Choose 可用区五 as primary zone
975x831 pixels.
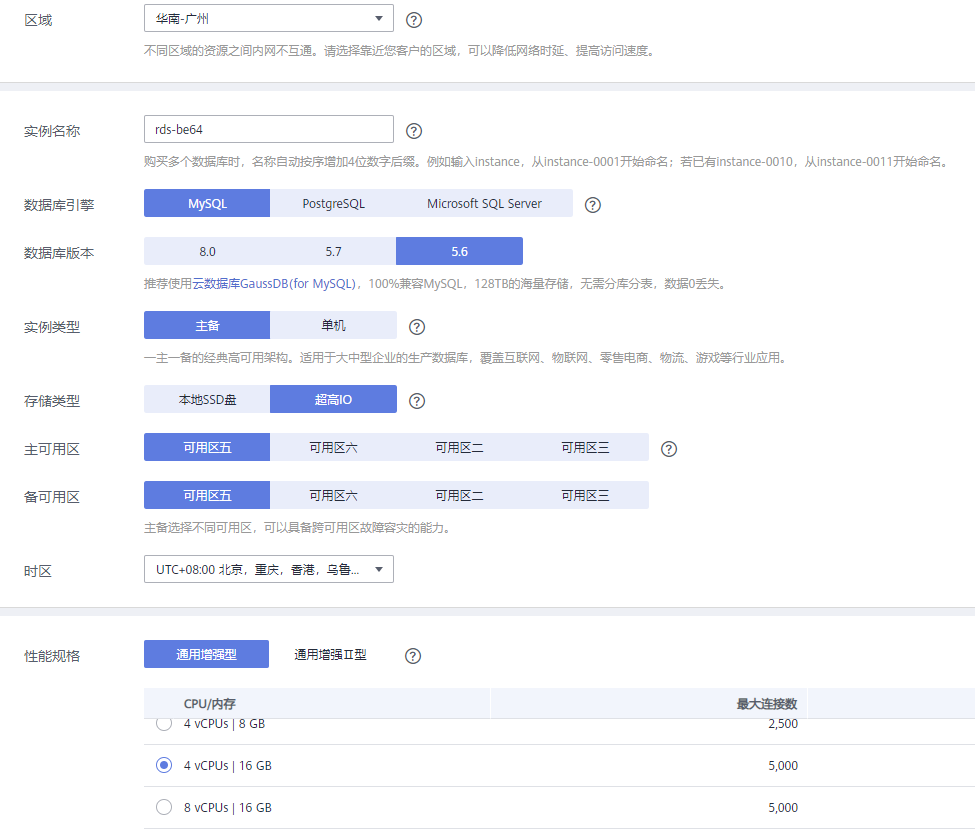207,447
